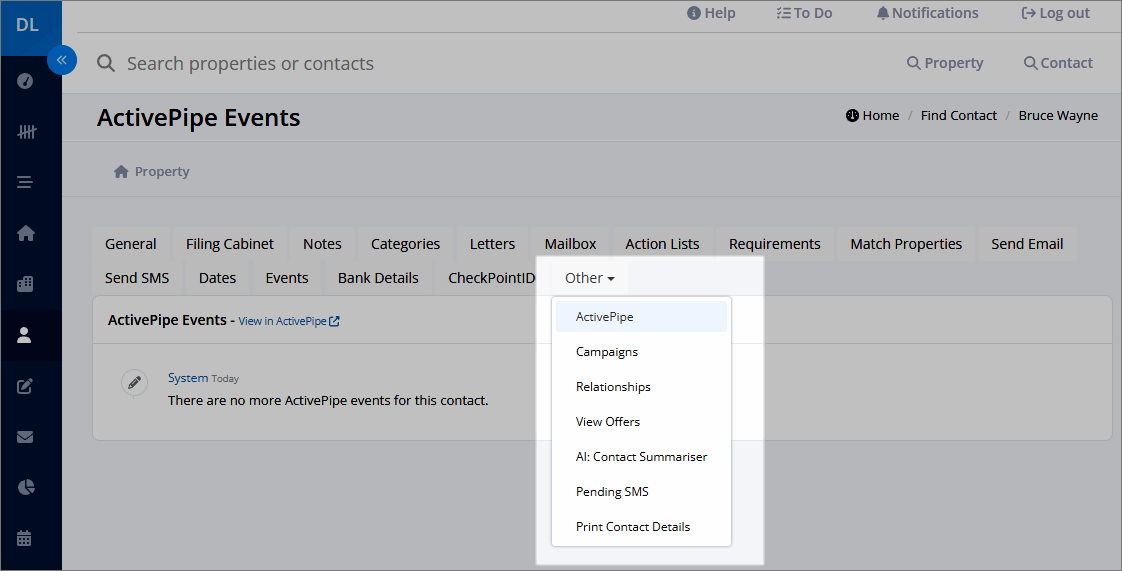The height and width of the screenshot is (571, 1122).
Task: Collapse the Other dropdown tab
Action: [x=590, y=278]
